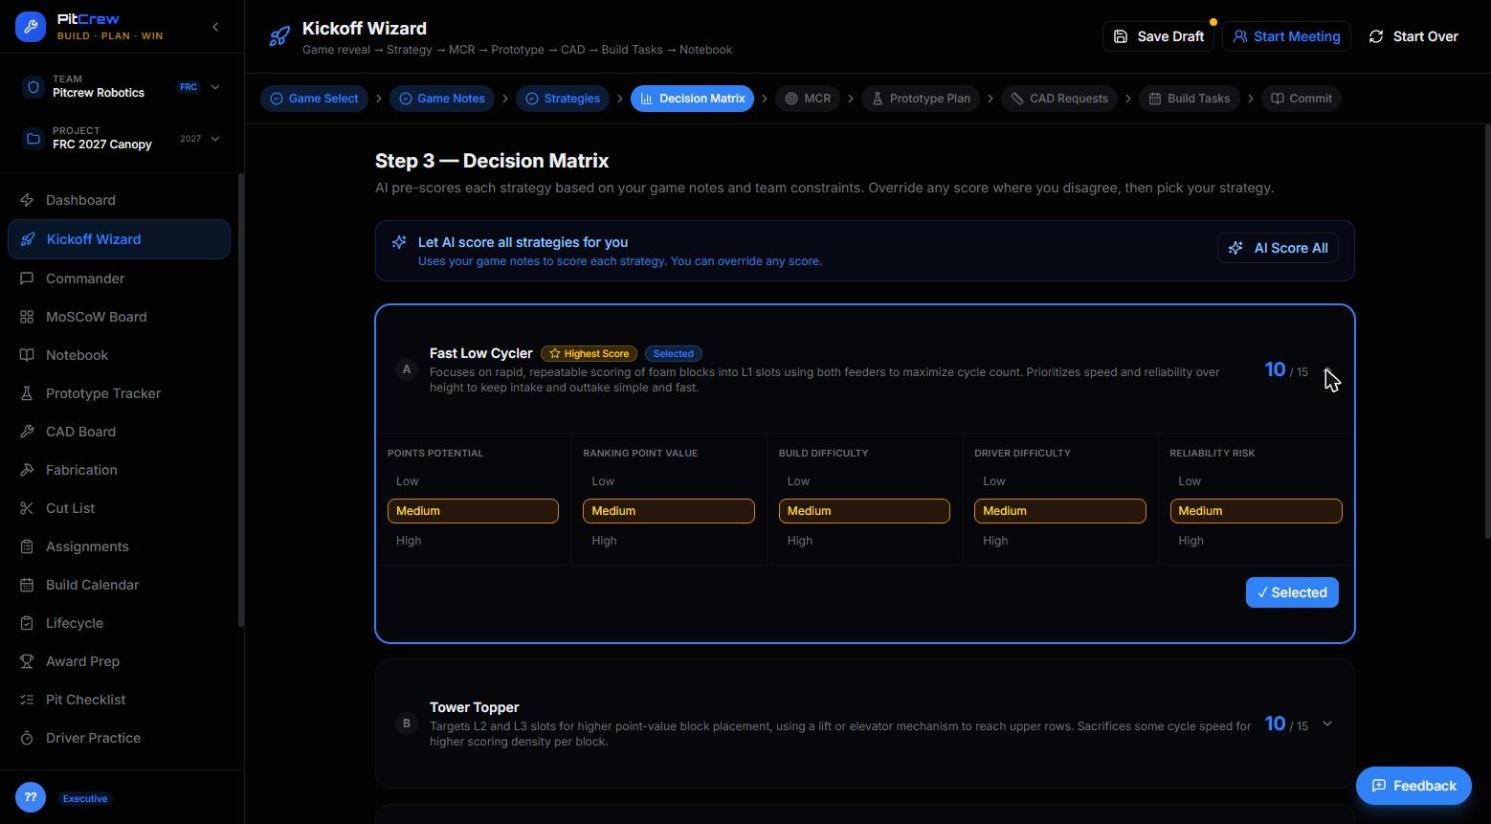Click the MoSCoW Board grid icon
Screen dimensions: 1491x824
coord(27,317)
